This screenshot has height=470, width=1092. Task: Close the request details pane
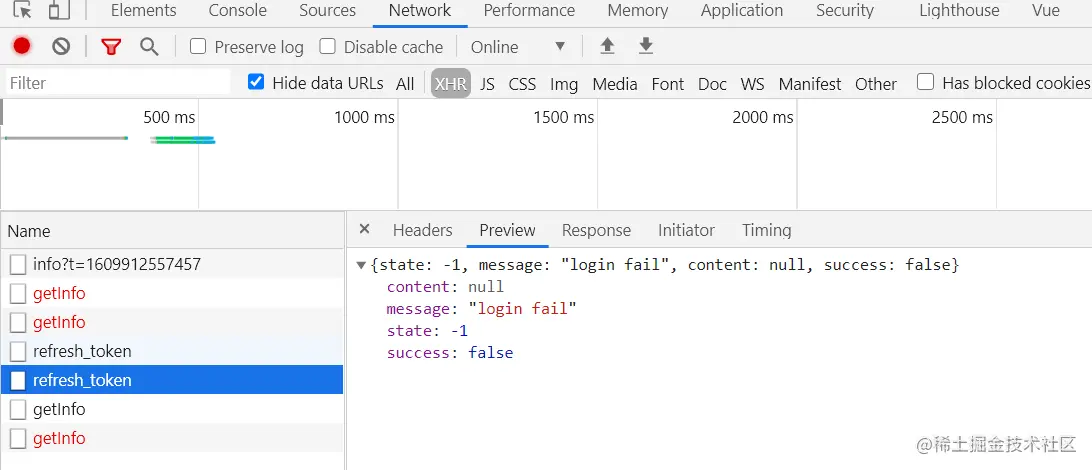[364, 229]
